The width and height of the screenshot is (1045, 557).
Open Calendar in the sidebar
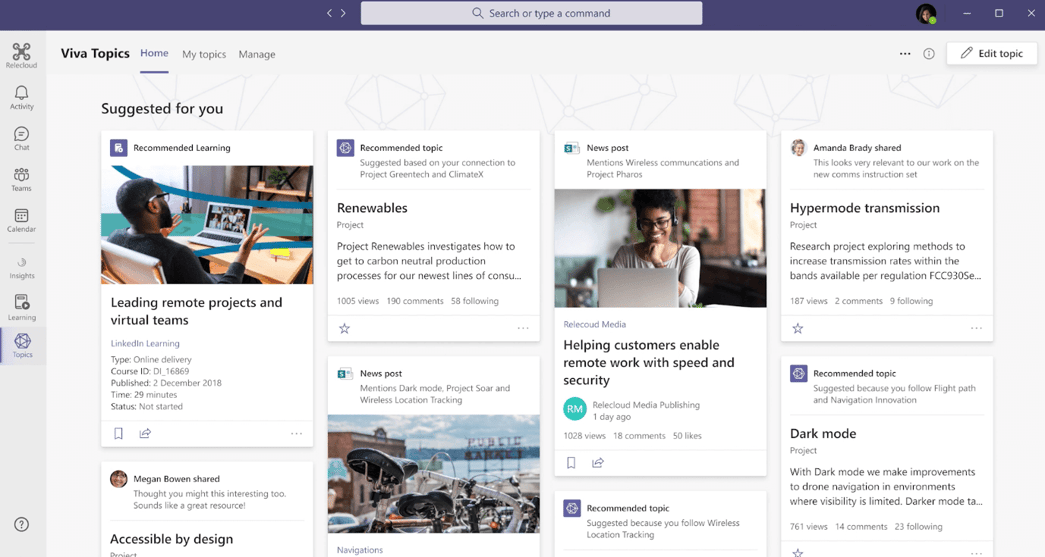[21, 220]
